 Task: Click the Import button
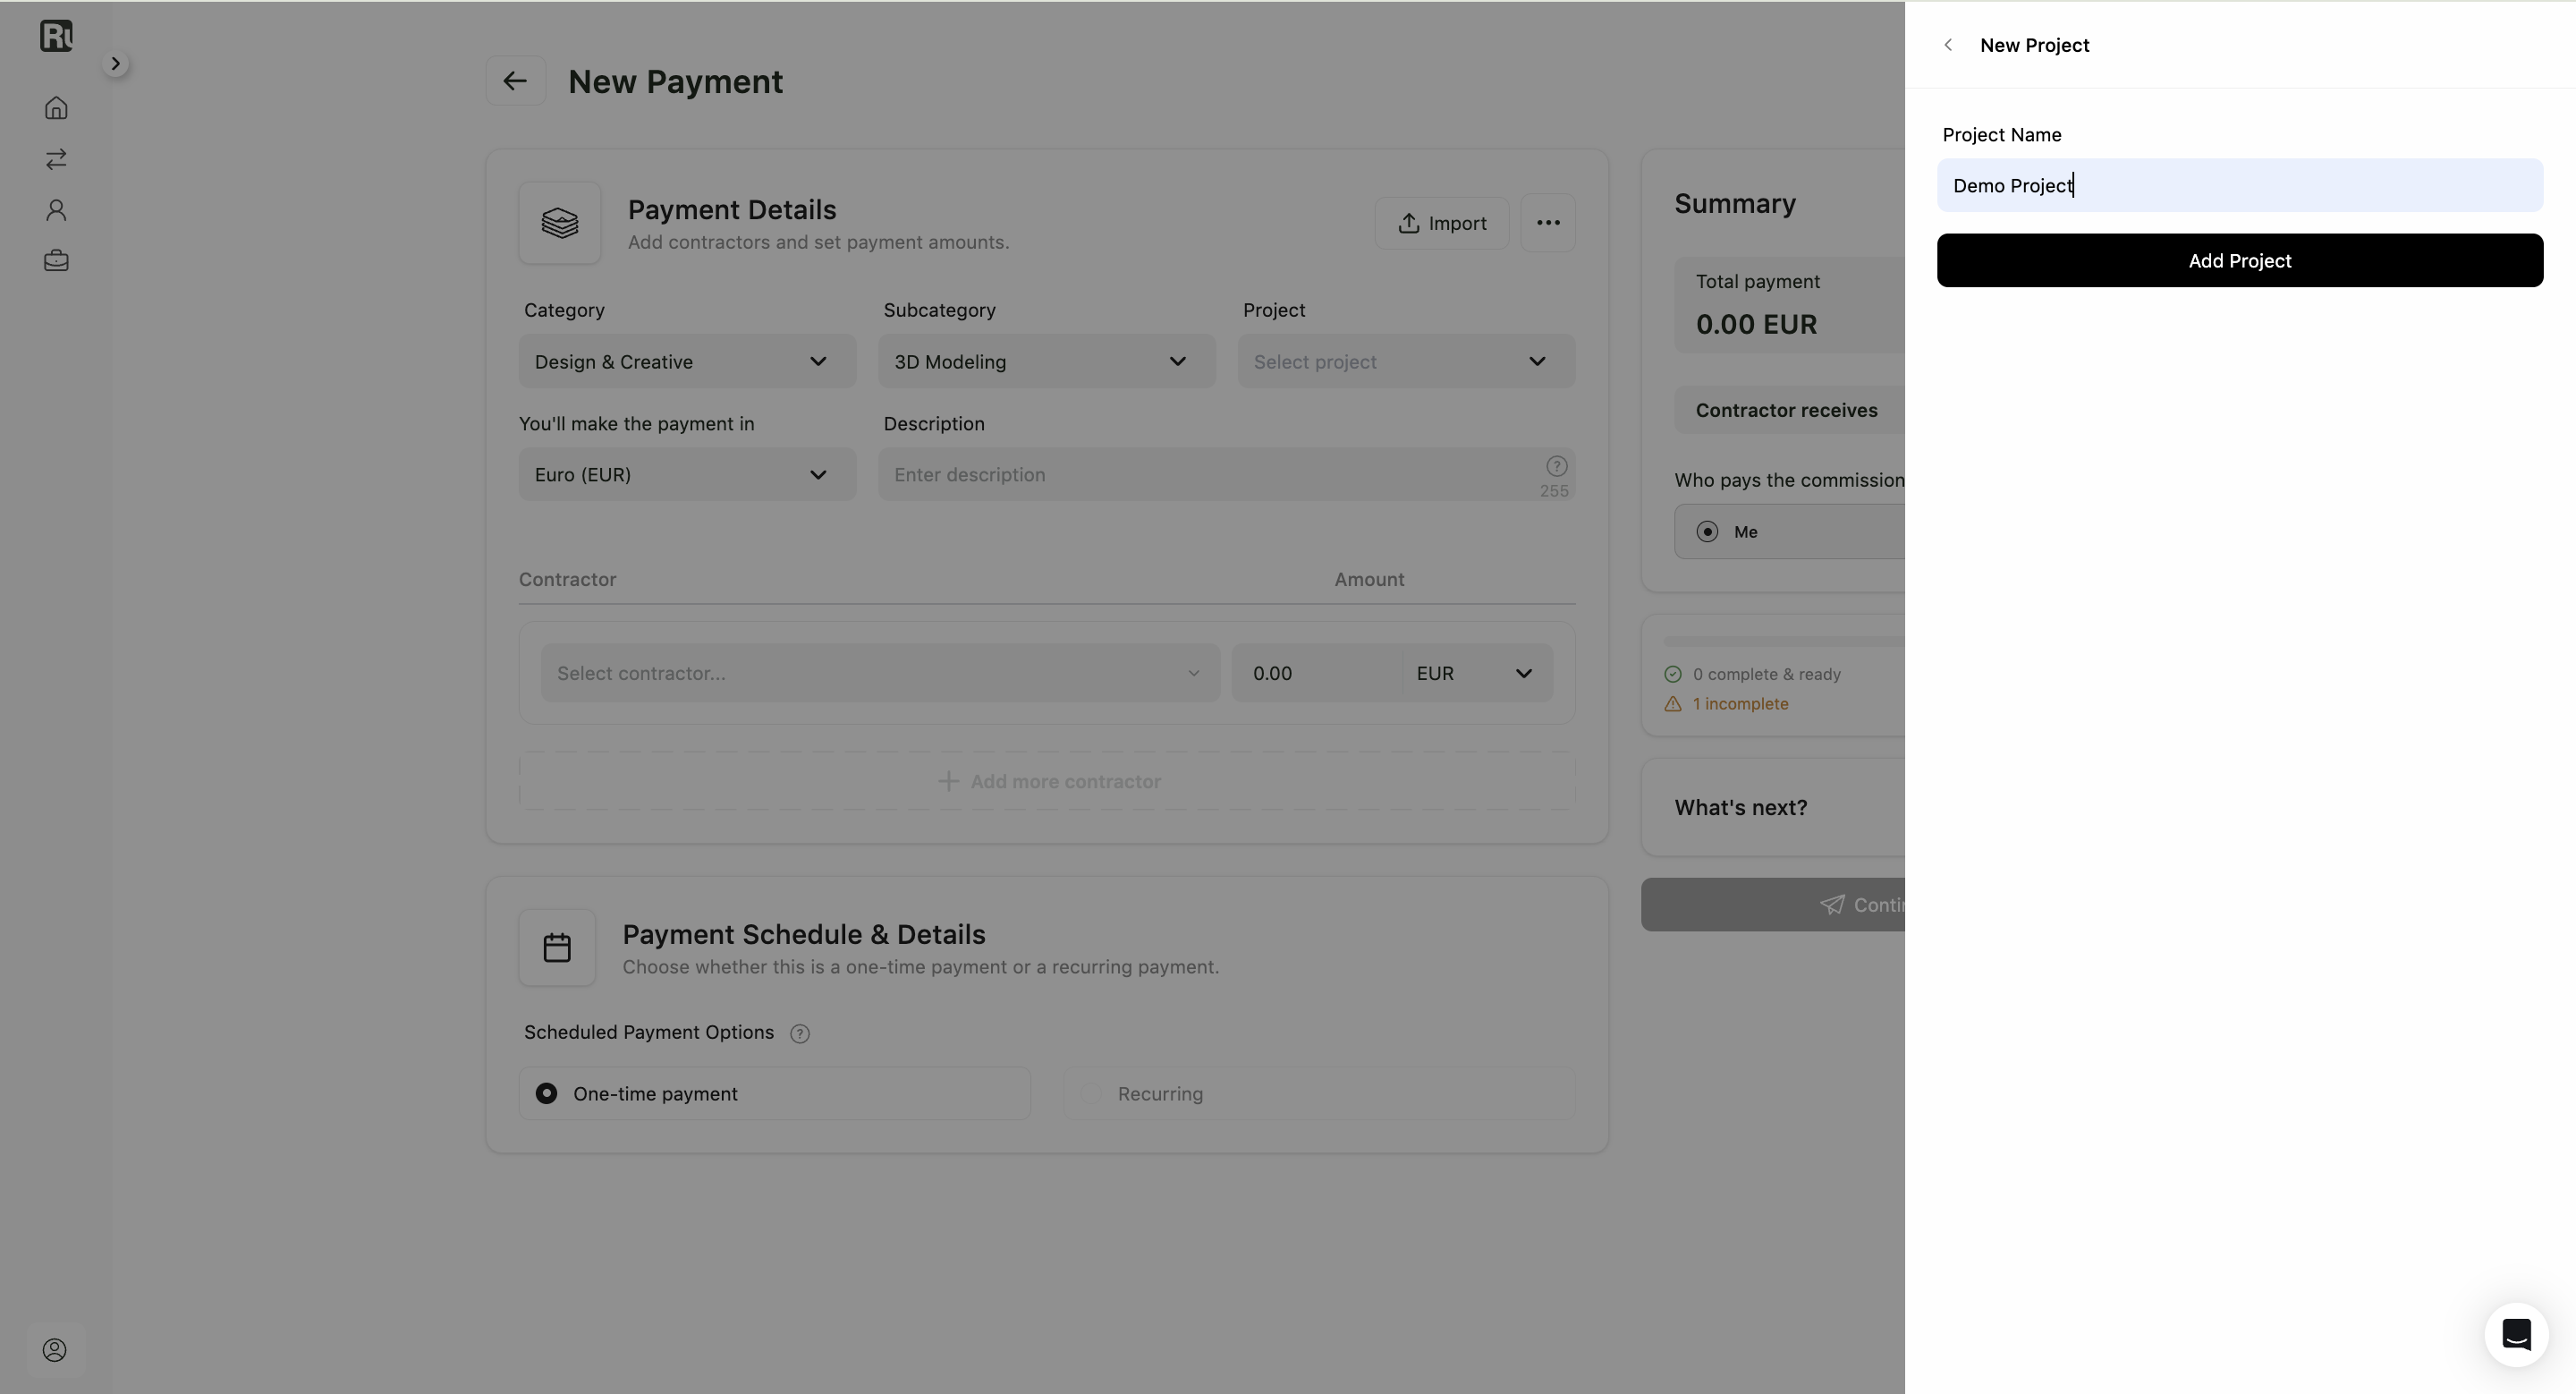[x=1441, y=223]
